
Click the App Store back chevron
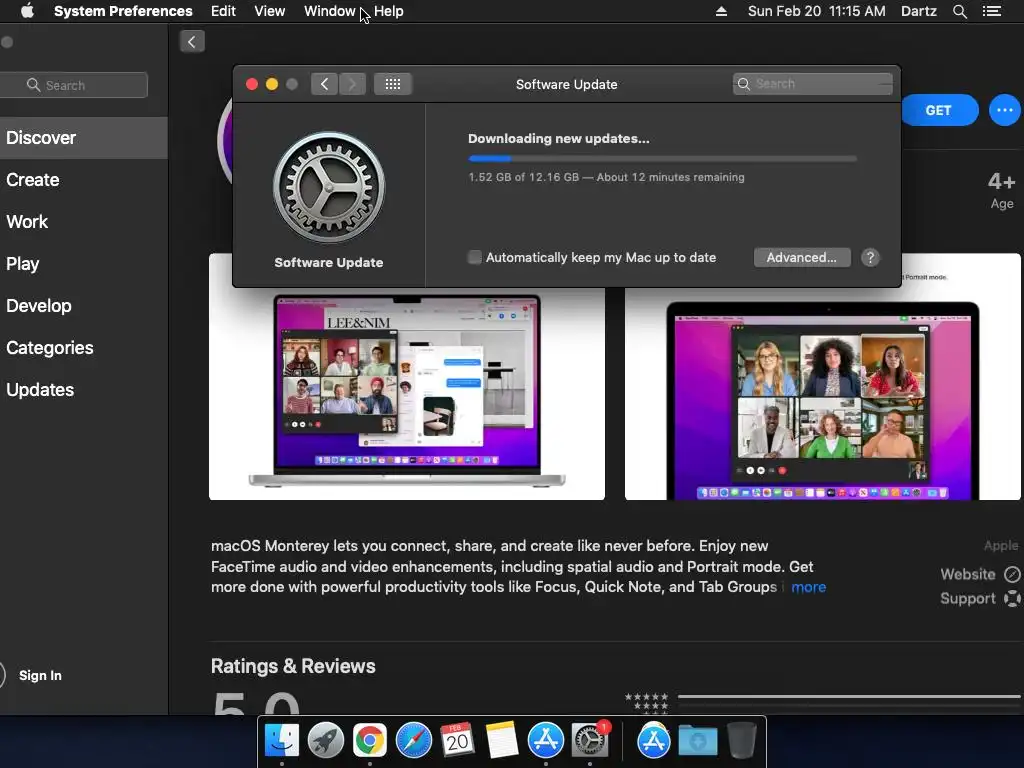191,42
